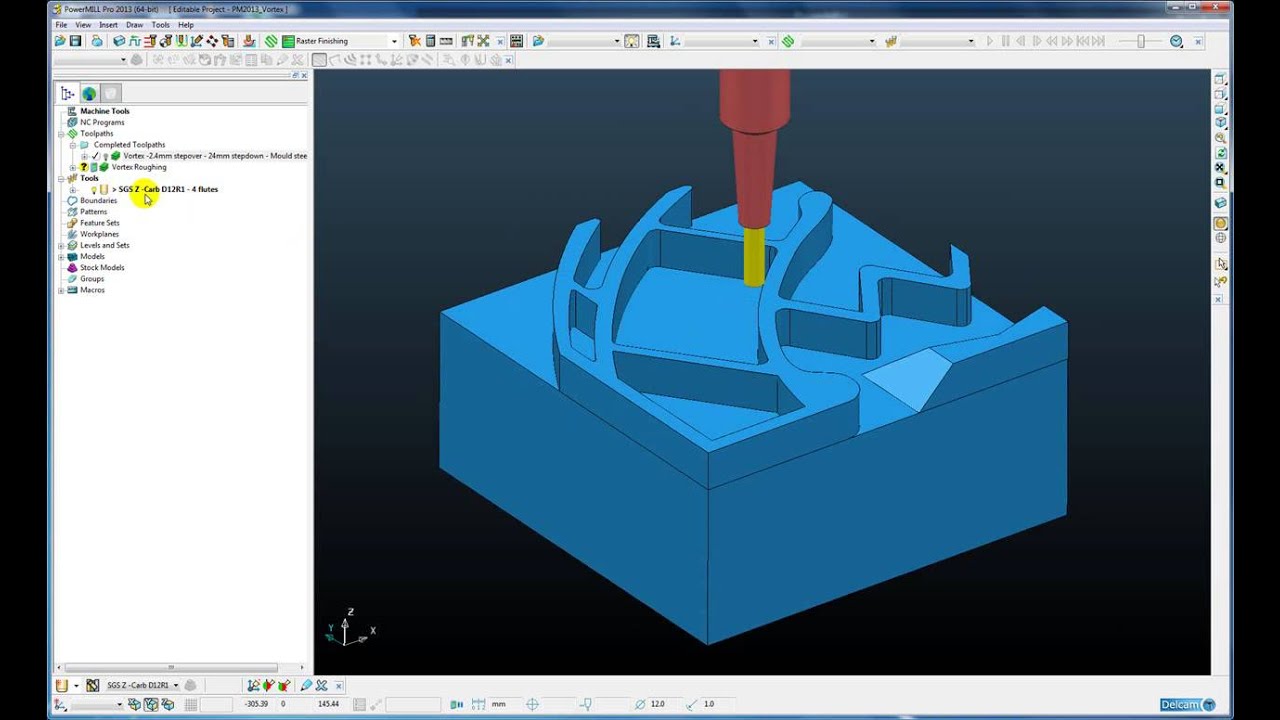Collapse the Toolpaths tree node
This screenshot has width=1280, height=720.
[61, 134]
